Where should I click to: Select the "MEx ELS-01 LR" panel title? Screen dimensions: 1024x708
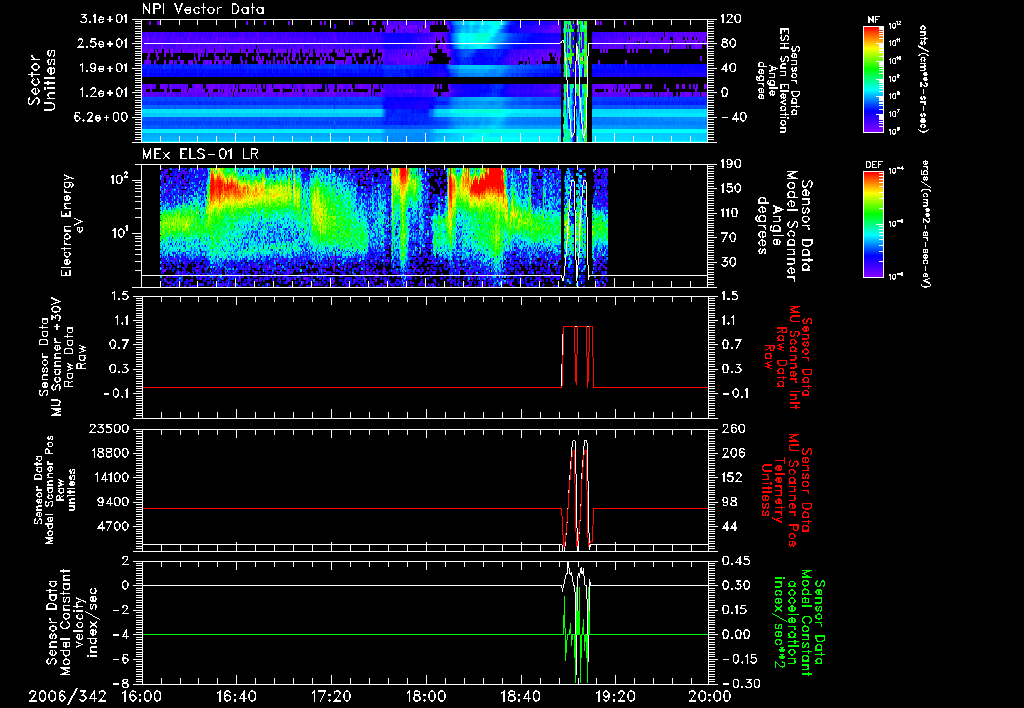pos(199,154)
